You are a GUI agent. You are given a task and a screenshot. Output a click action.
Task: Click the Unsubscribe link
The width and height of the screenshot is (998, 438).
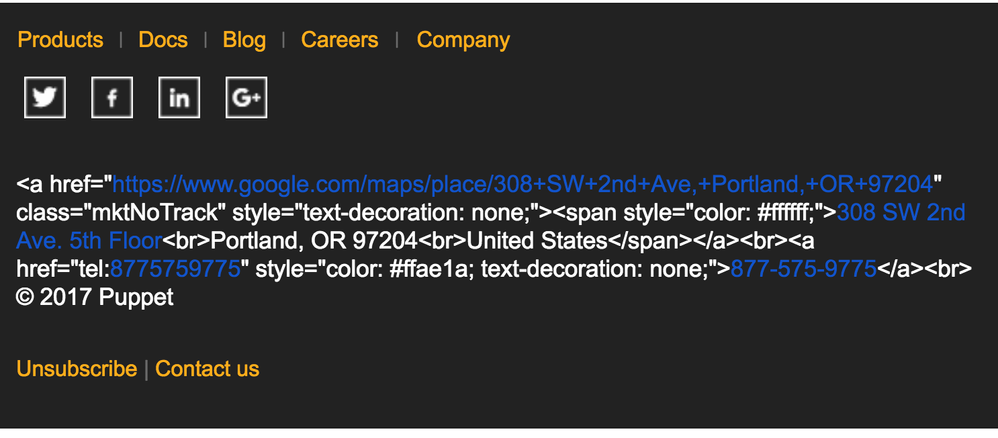[x=76, y=369]
